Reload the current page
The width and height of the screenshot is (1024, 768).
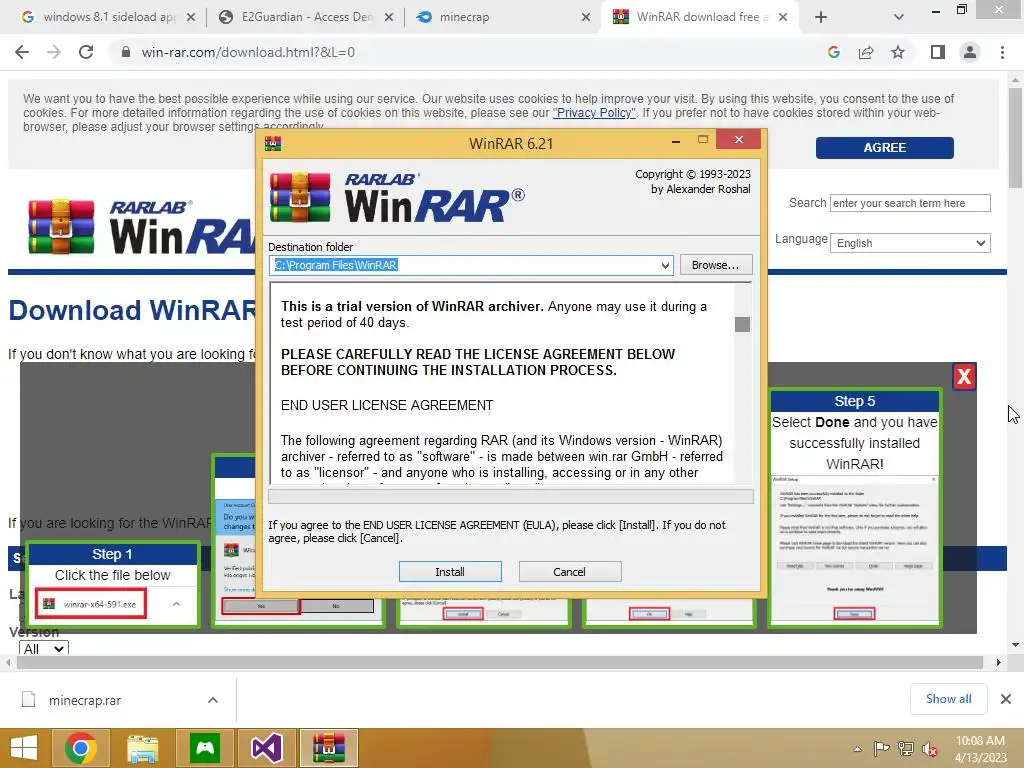86,52
